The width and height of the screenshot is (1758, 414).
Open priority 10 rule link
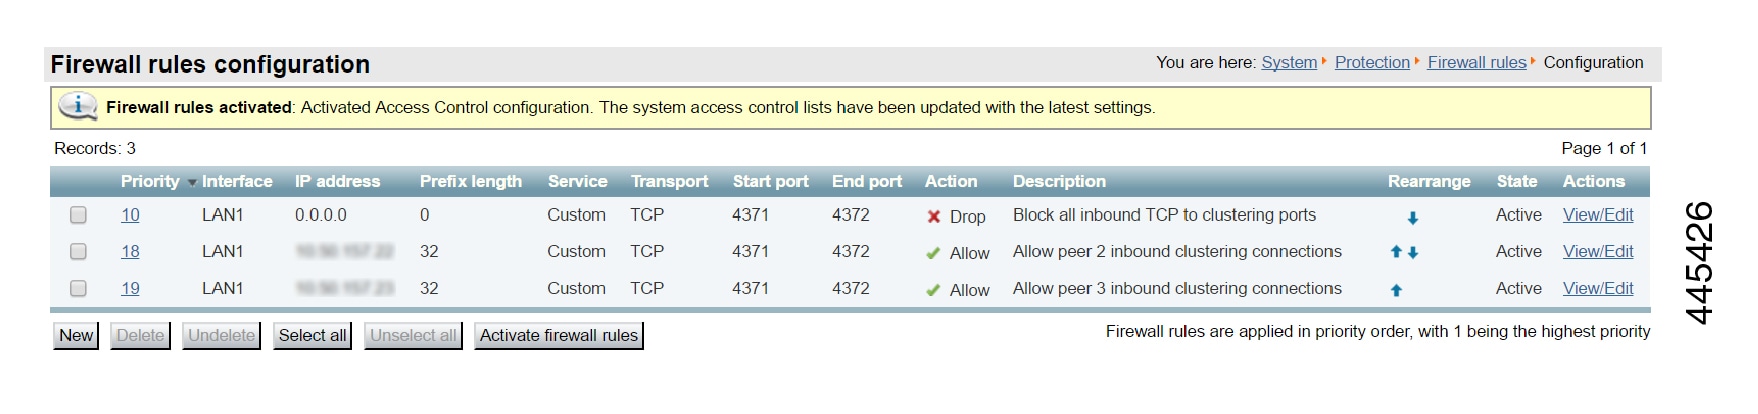click(x=130, y=215)
